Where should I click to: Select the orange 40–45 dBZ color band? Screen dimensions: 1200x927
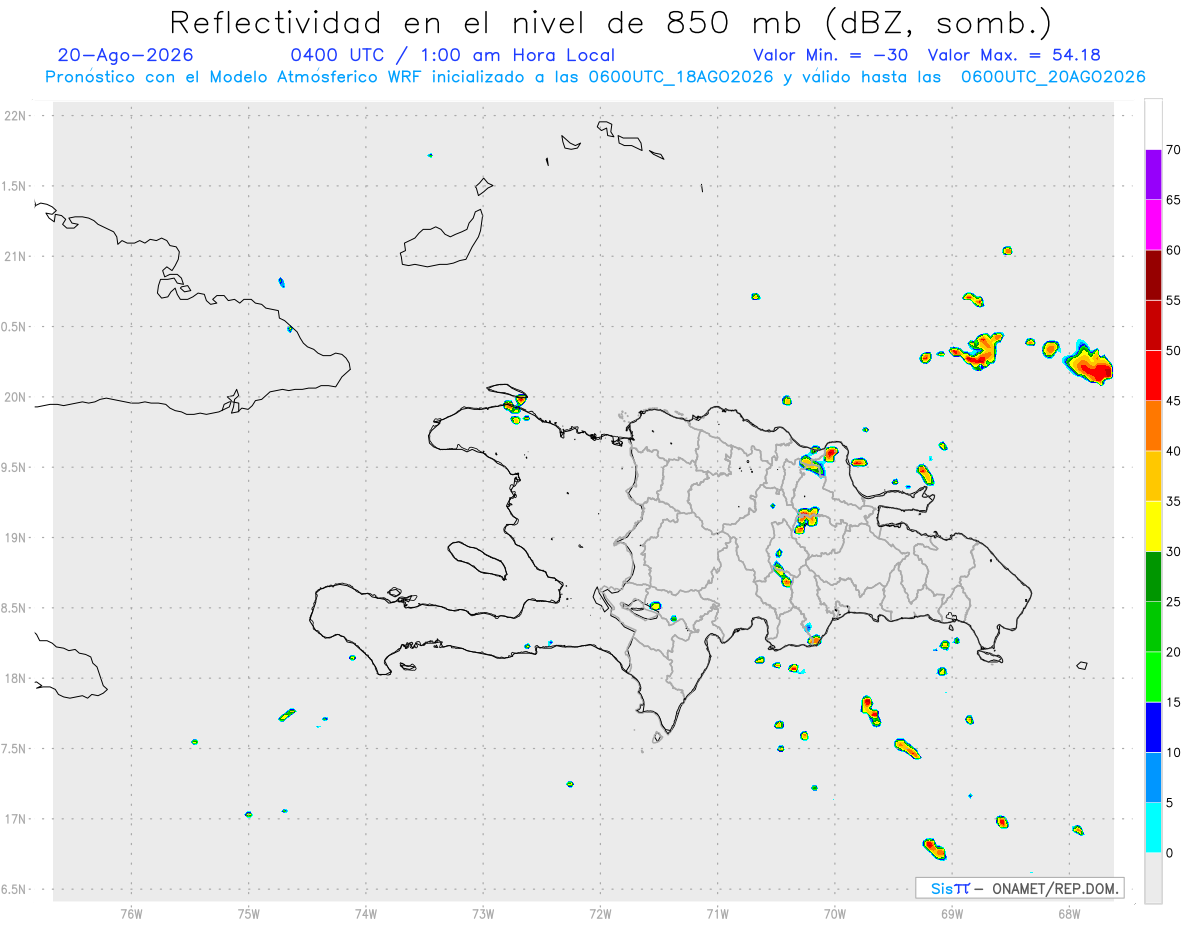click(1153, 426)
